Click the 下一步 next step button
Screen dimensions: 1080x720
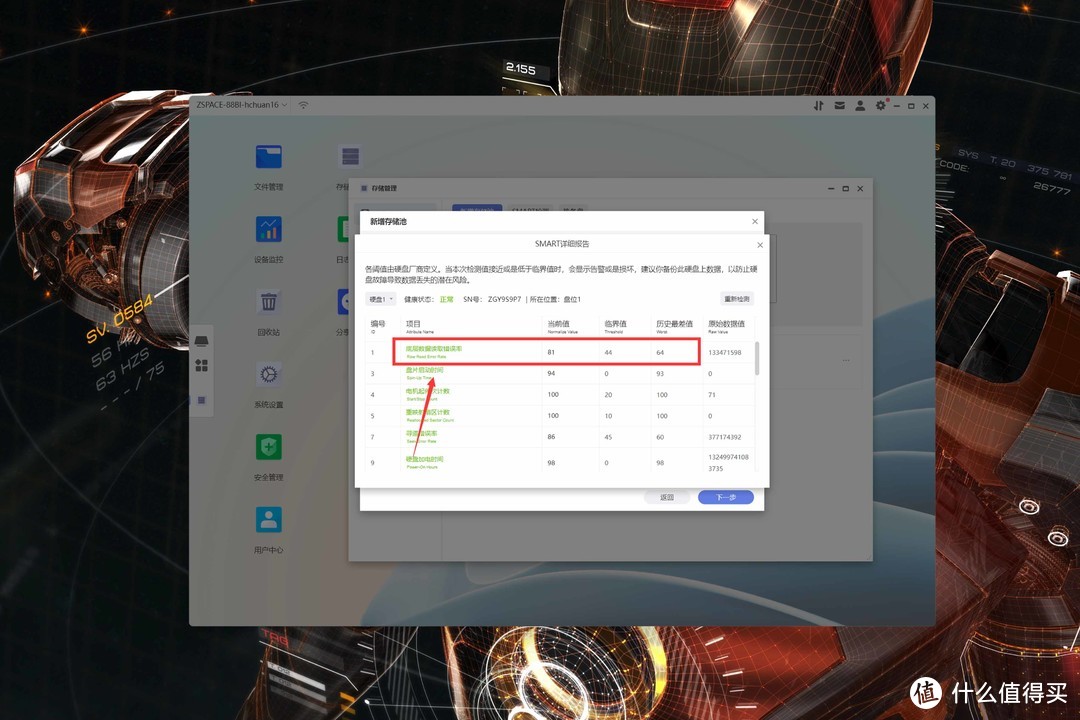[725, 497]
